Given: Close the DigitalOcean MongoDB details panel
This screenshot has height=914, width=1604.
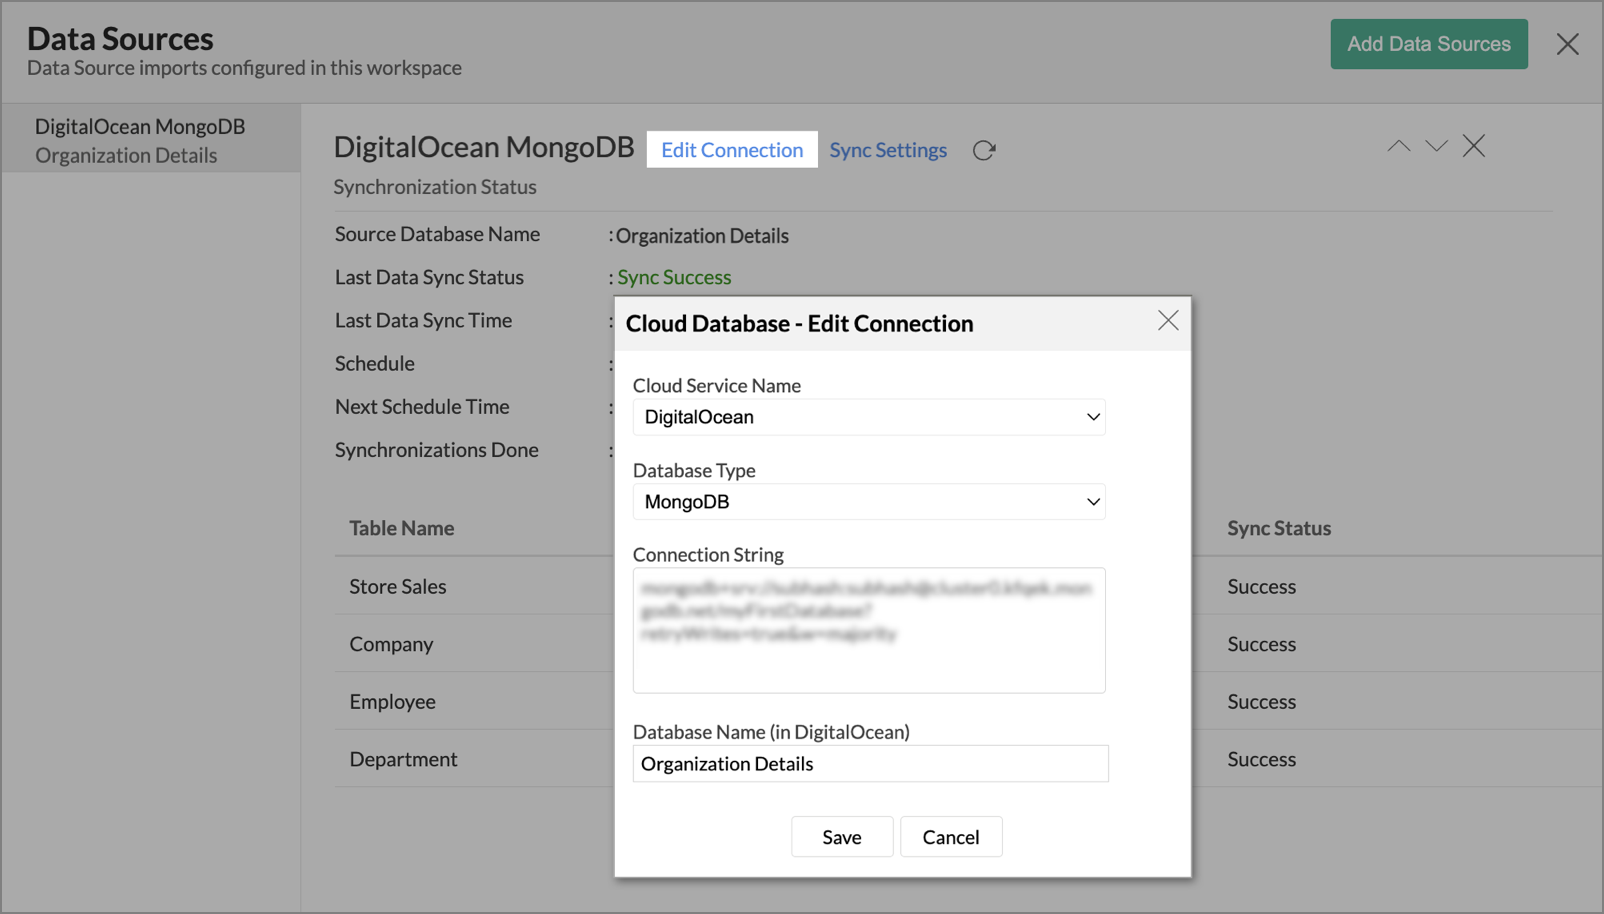Looking at the screenshot, I should [x=1473, y=146].
